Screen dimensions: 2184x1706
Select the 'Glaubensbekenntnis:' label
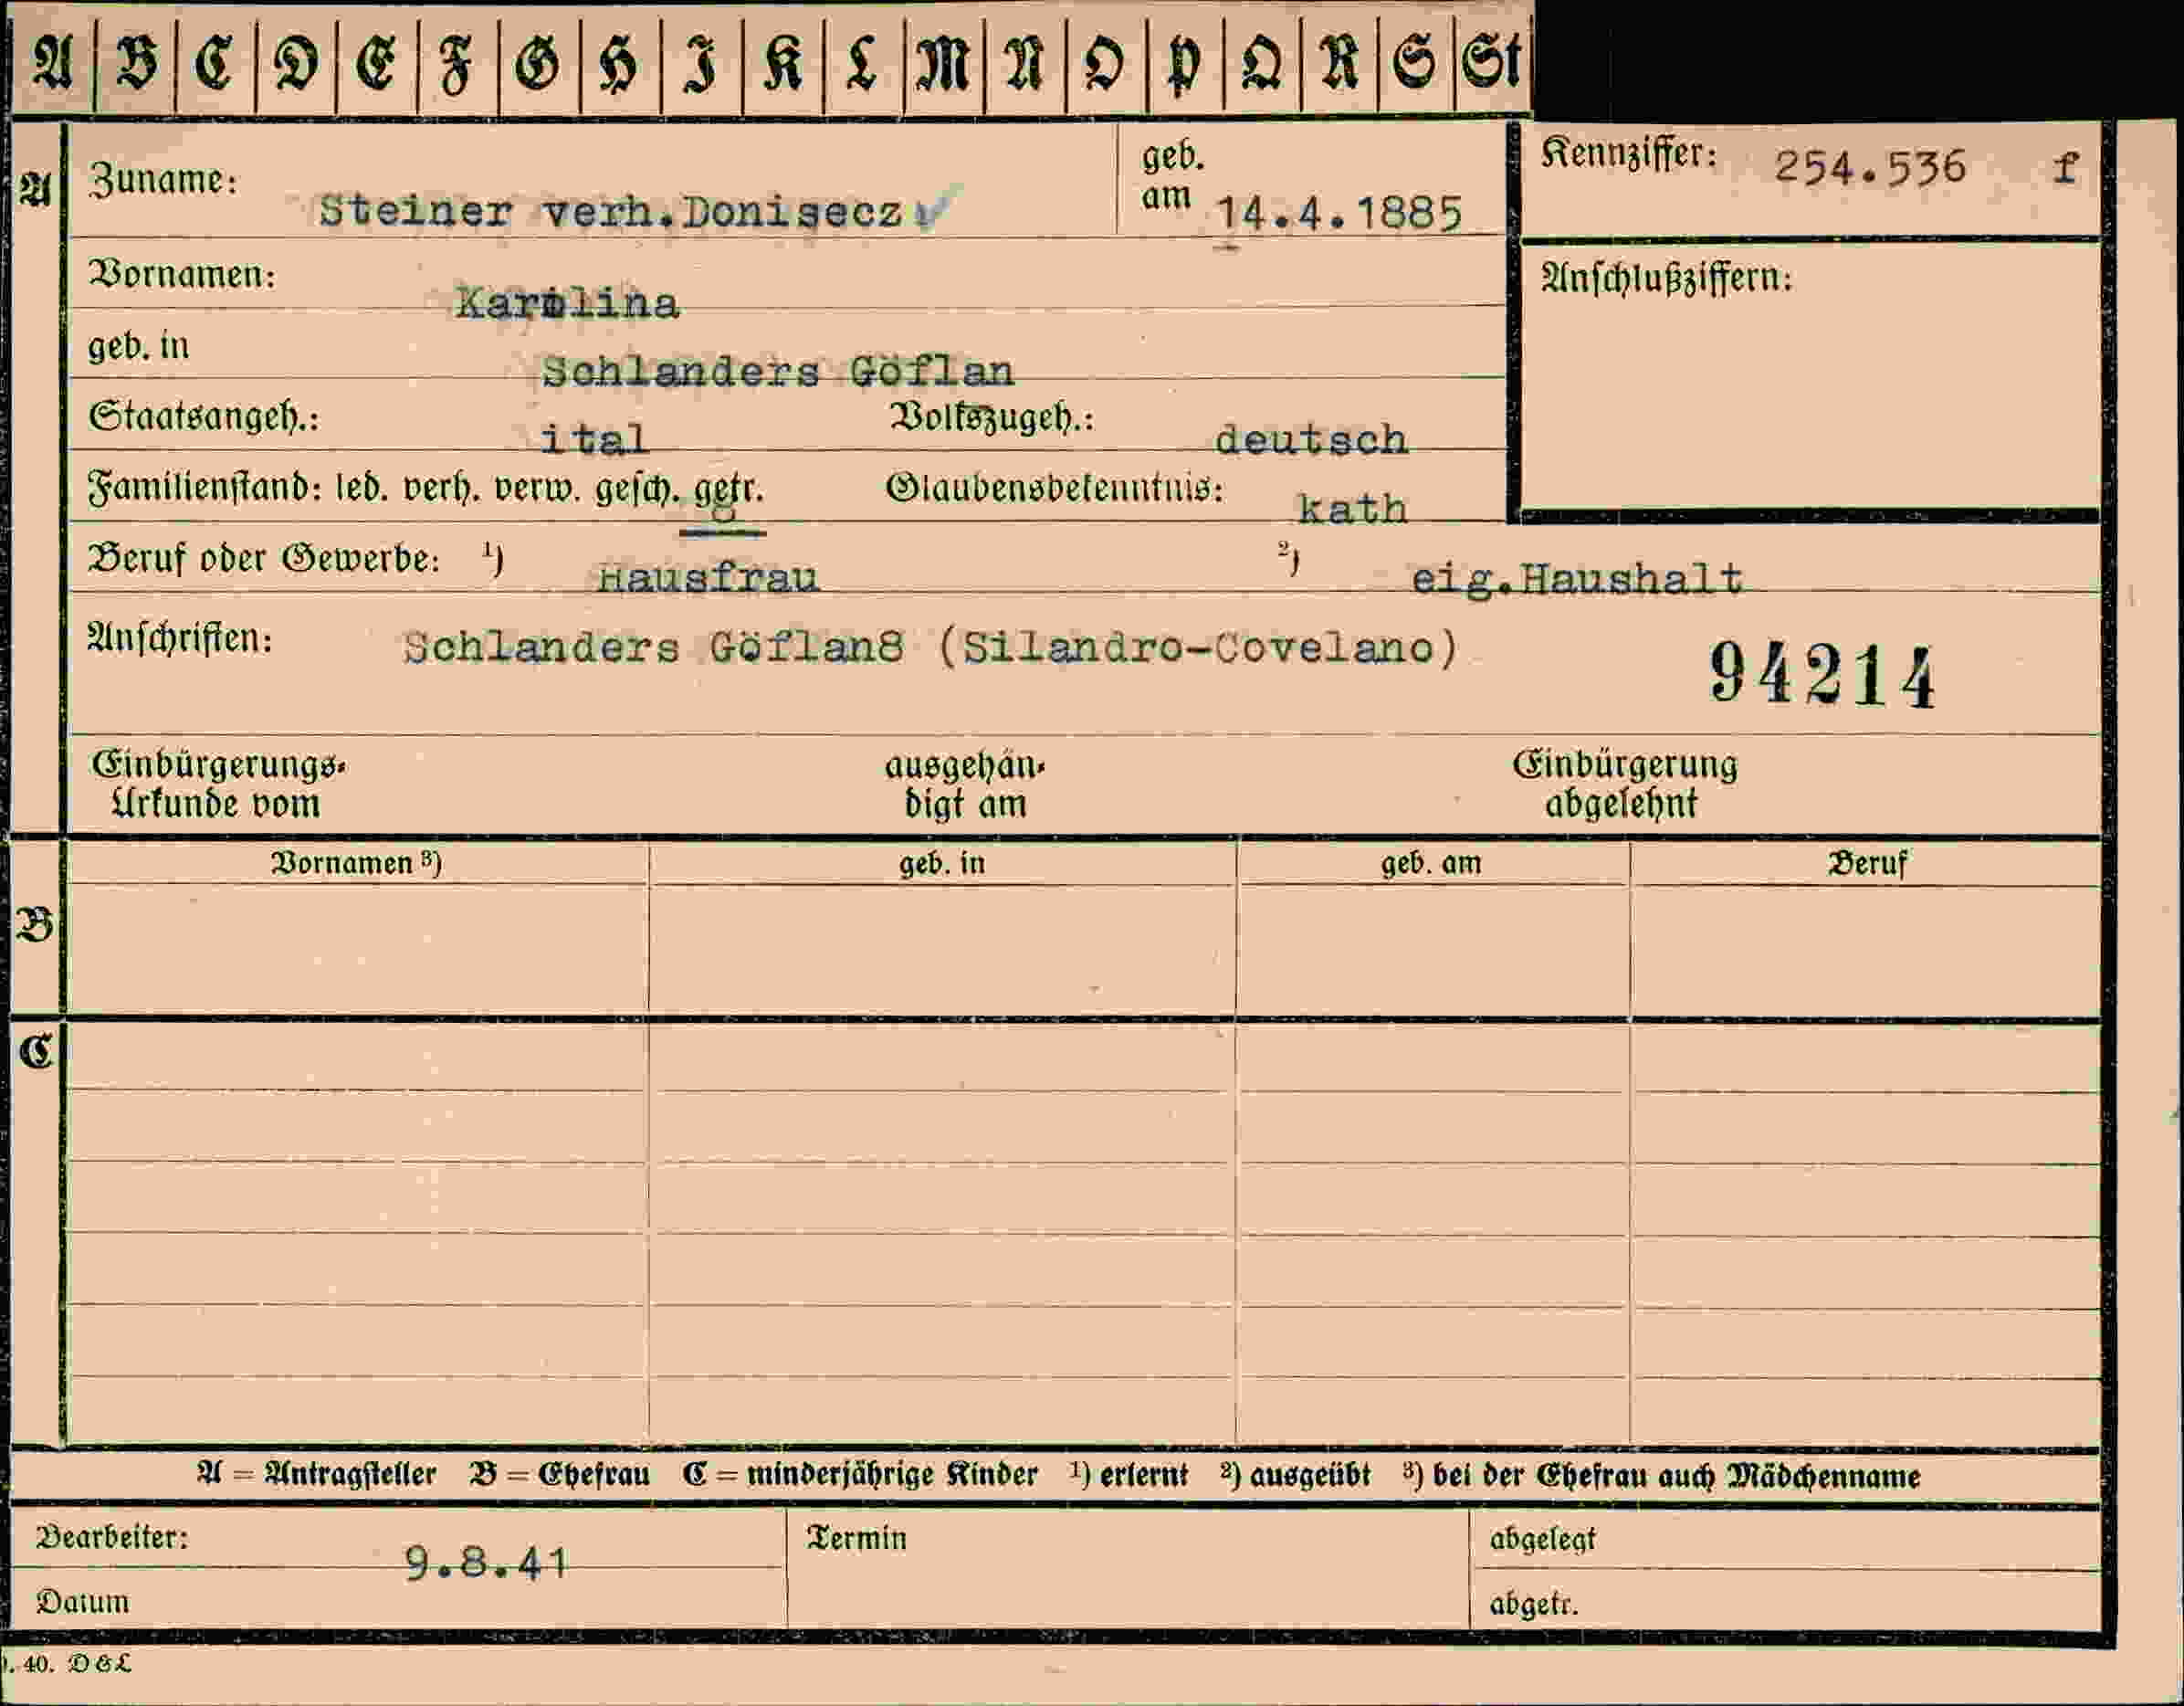[x=1055, y=488]
